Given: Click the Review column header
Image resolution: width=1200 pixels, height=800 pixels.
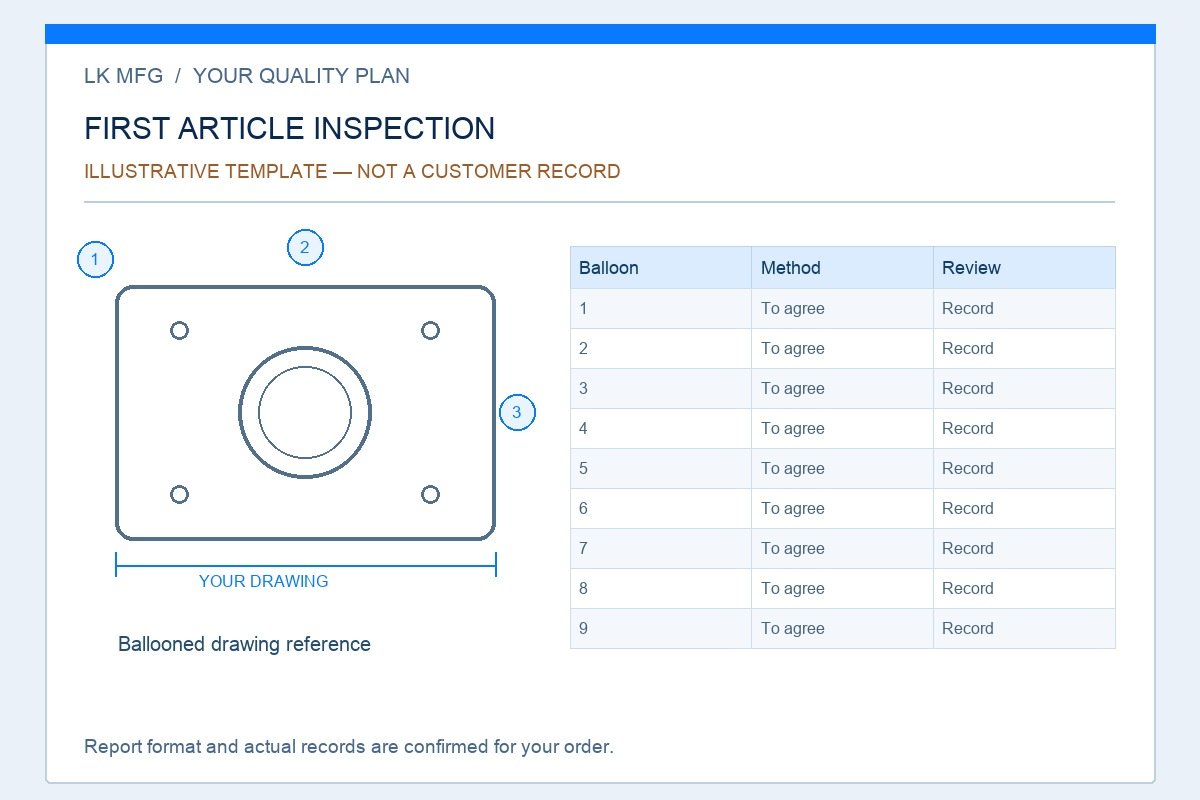Looking at the screenshot, I should click(1024, 268).
